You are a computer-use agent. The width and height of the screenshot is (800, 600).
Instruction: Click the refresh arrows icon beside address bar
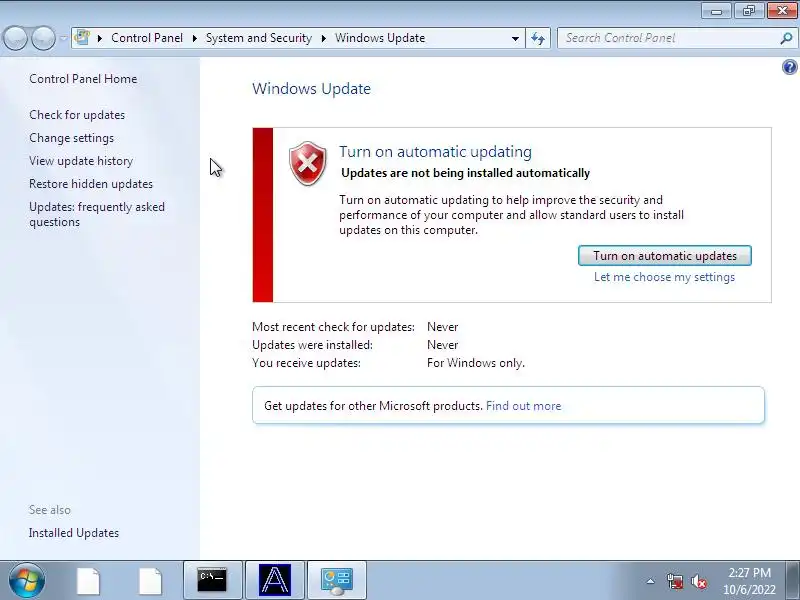(538, 38)
